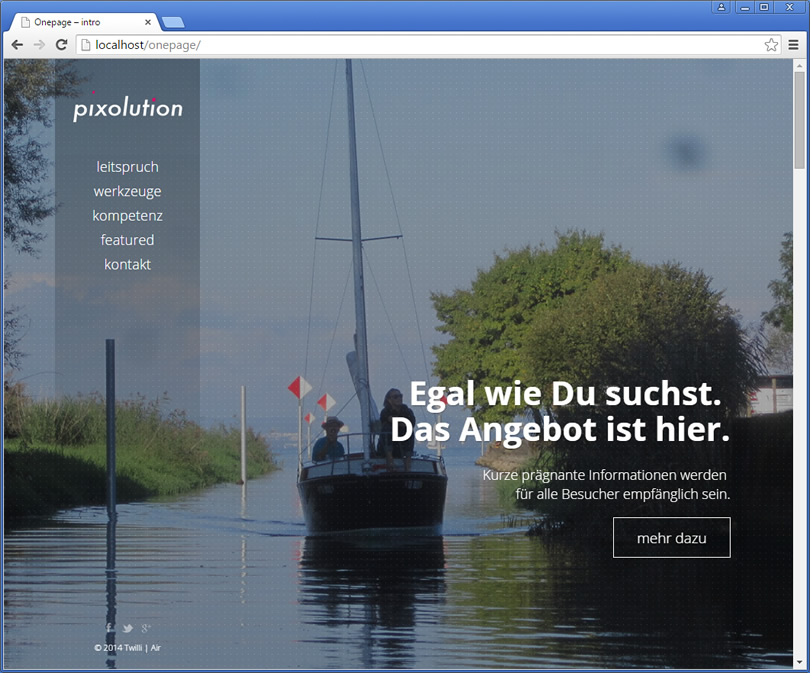Open the Twitter social link icon

[x=128, y=628]
